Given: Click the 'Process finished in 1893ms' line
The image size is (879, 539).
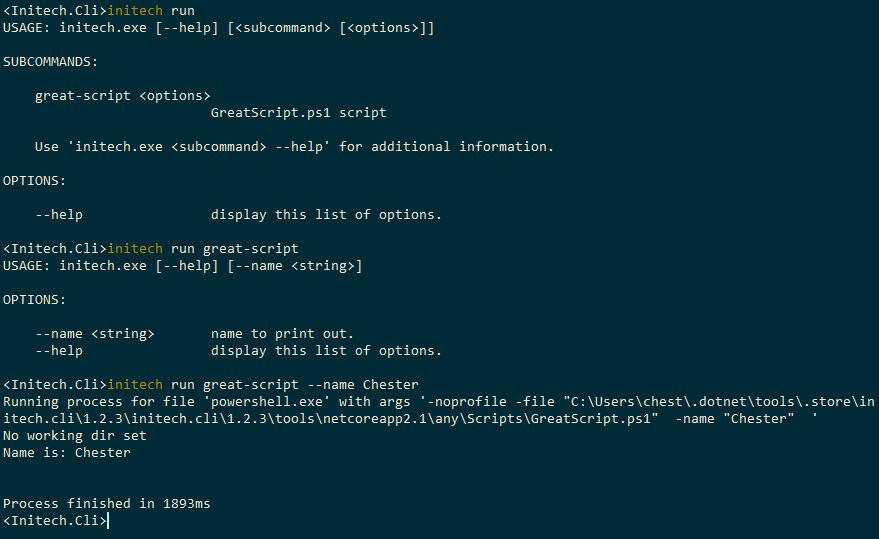Looking at the screenshot, I should point(106,503).
